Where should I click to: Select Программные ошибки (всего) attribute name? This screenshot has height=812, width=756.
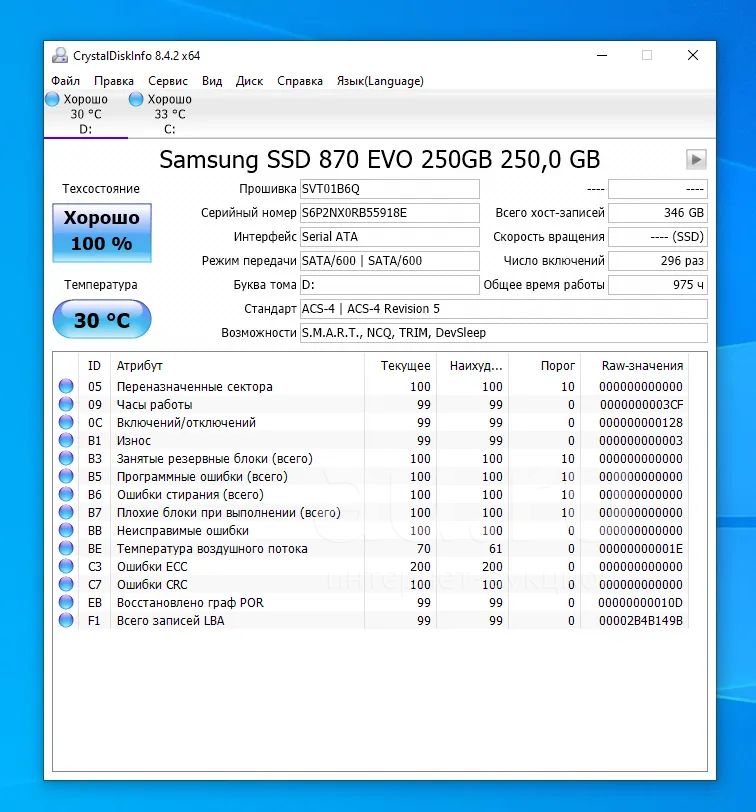[202, 476]
